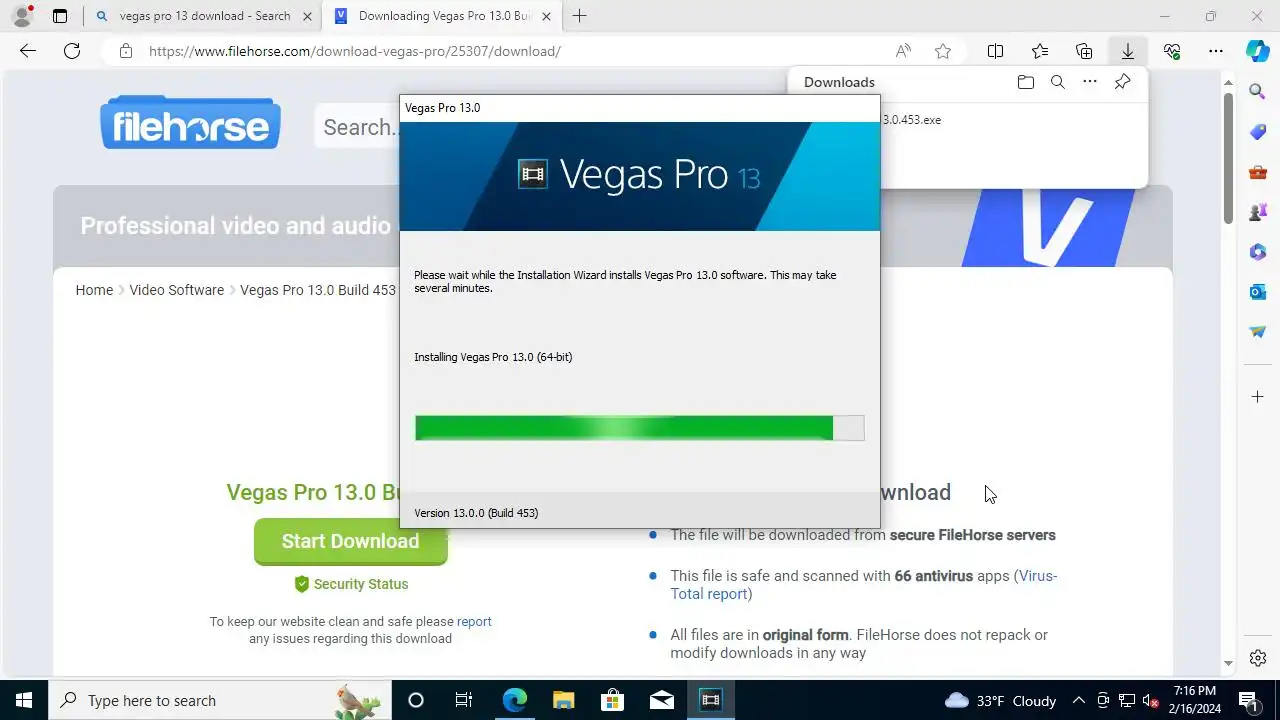Open Microsoft Edge on taskbar

click(514, 700)
